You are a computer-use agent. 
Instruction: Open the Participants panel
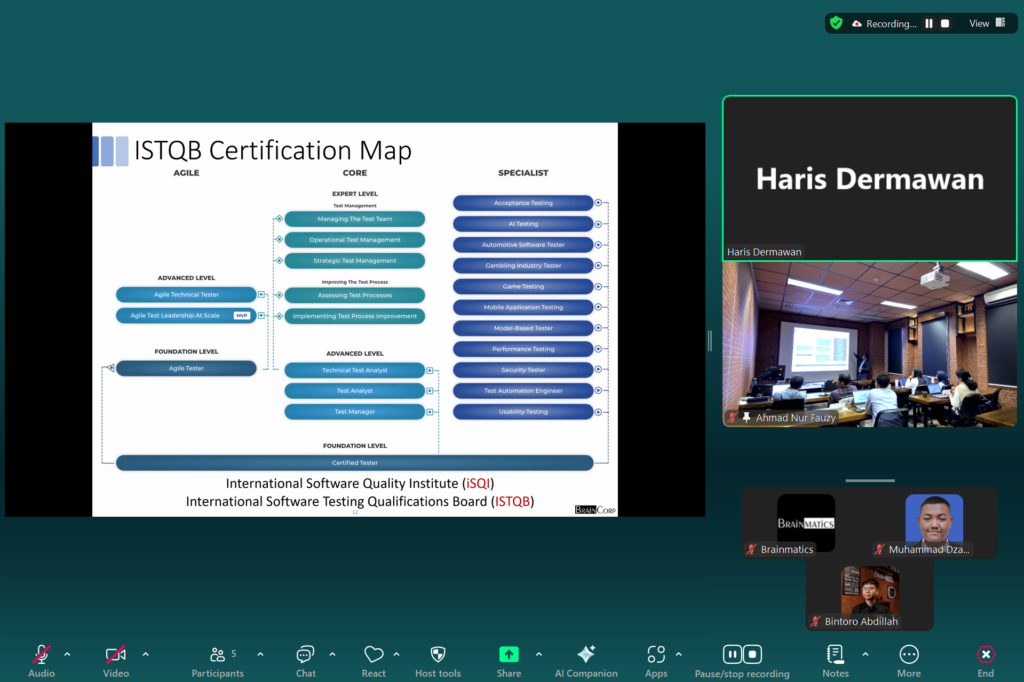217,655
